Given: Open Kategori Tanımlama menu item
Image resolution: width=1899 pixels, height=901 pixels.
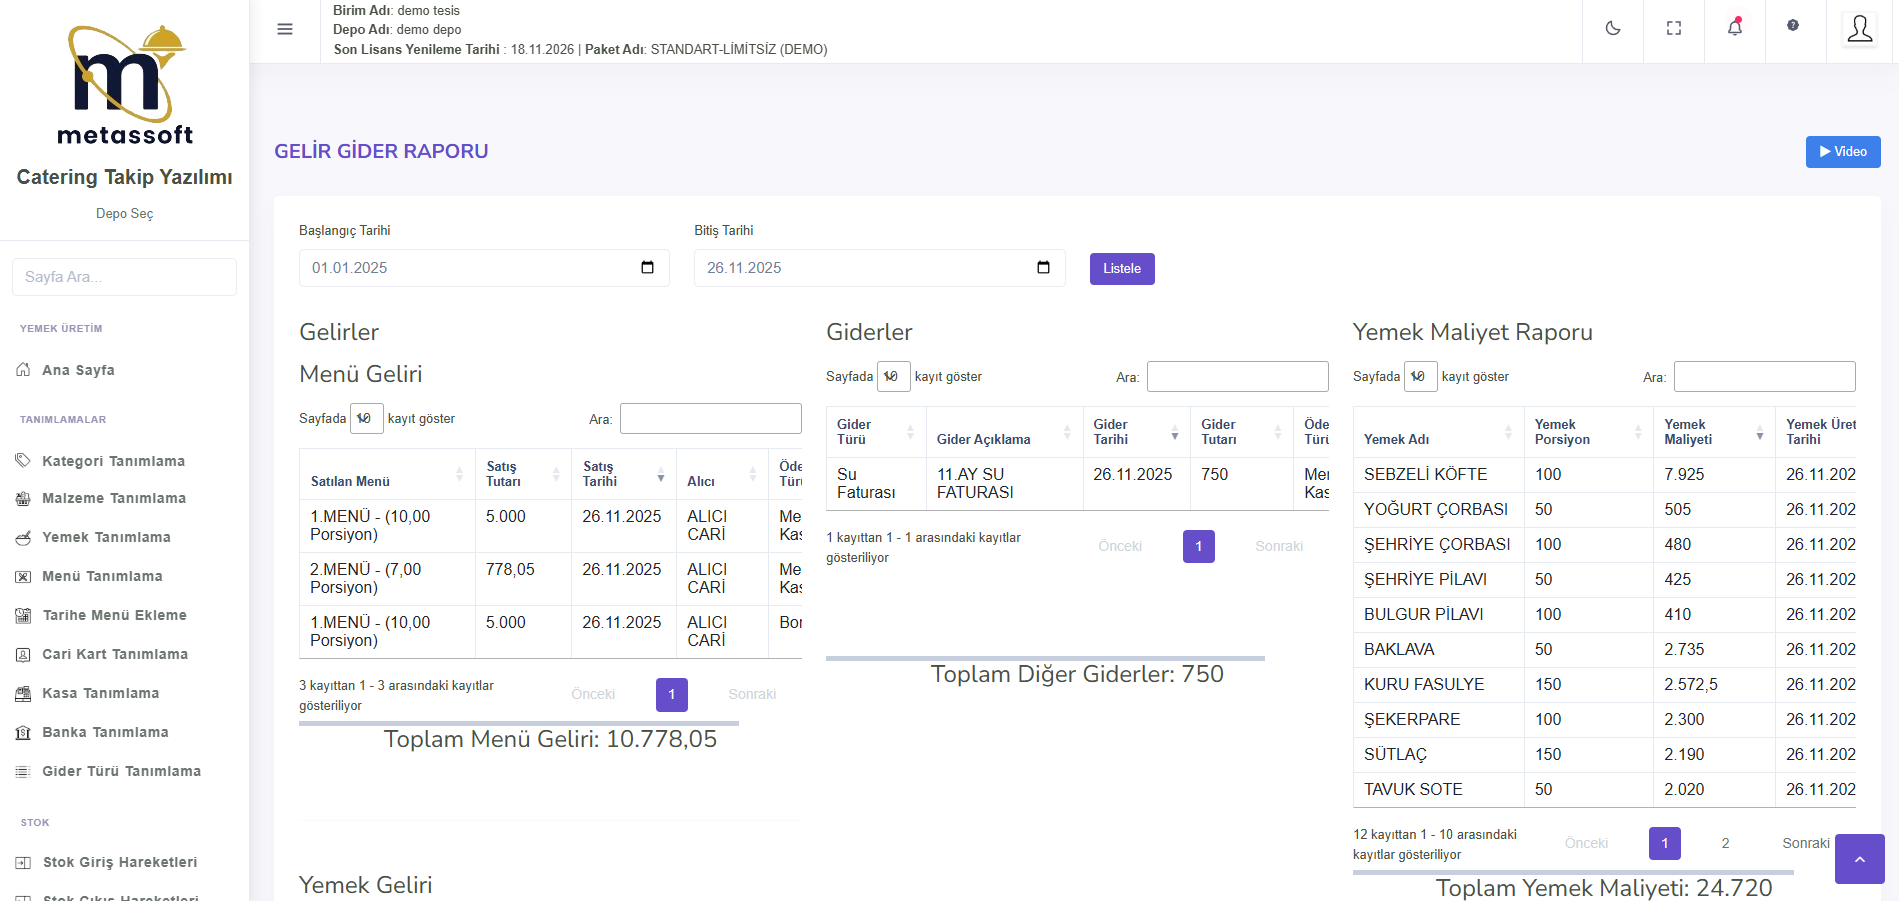Looking at the screenshot, I should coord(113,461).
